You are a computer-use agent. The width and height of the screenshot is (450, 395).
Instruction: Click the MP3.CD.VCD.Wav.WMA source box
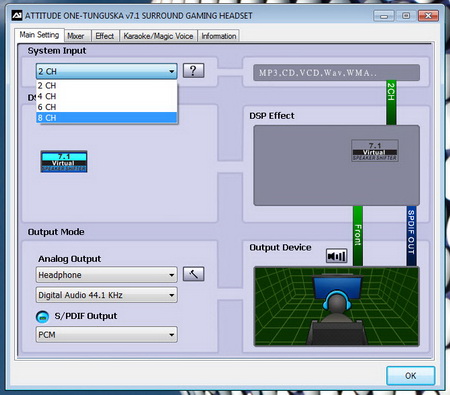click(336, 73)
